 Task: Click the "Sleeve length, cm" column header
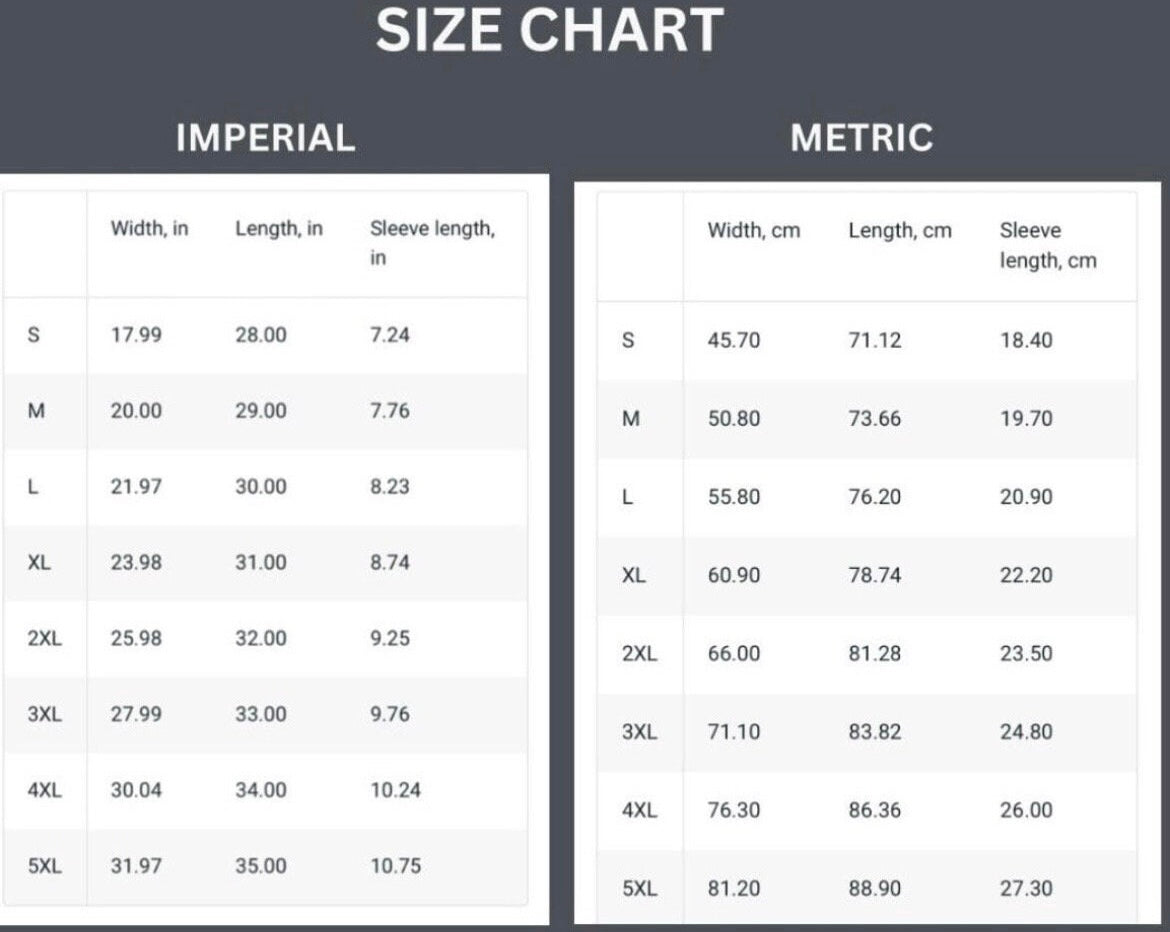point(1047,245)
